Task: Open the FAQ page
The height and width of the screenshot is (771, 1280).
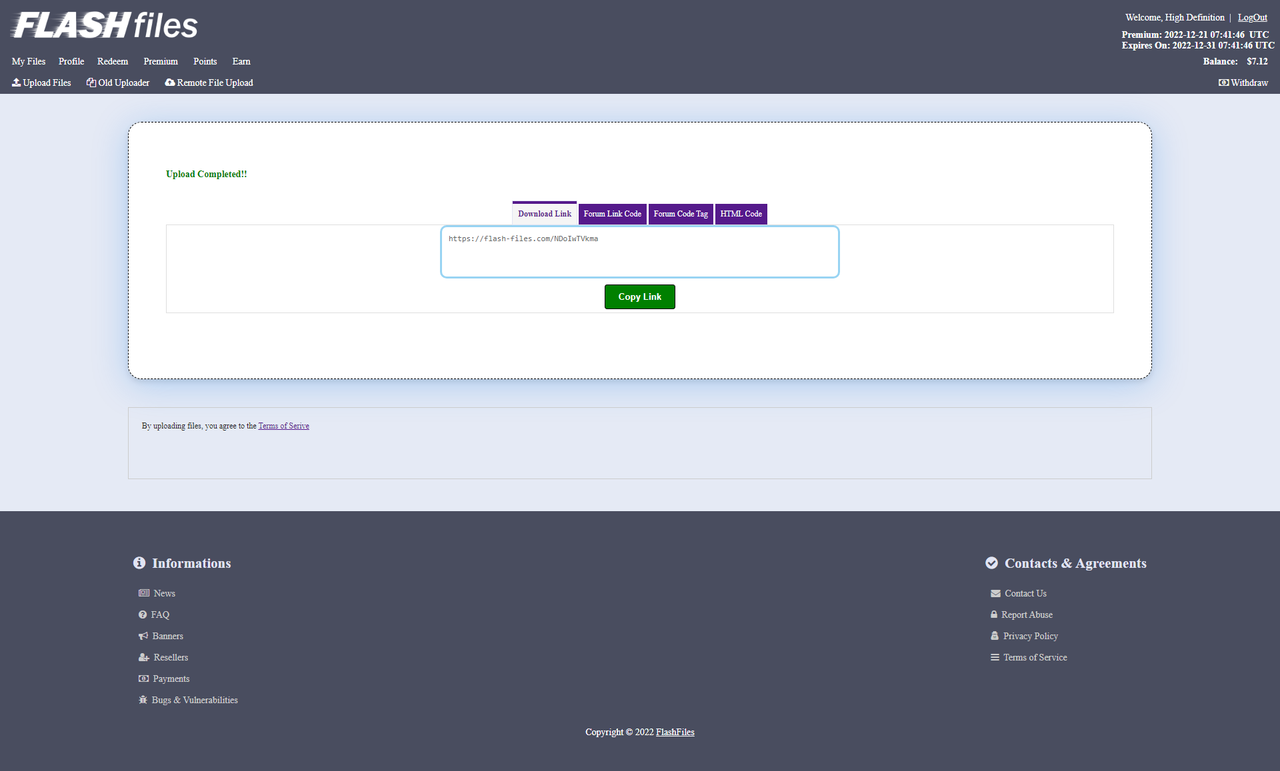Action: pyautogui.click(x=158, y=614)
